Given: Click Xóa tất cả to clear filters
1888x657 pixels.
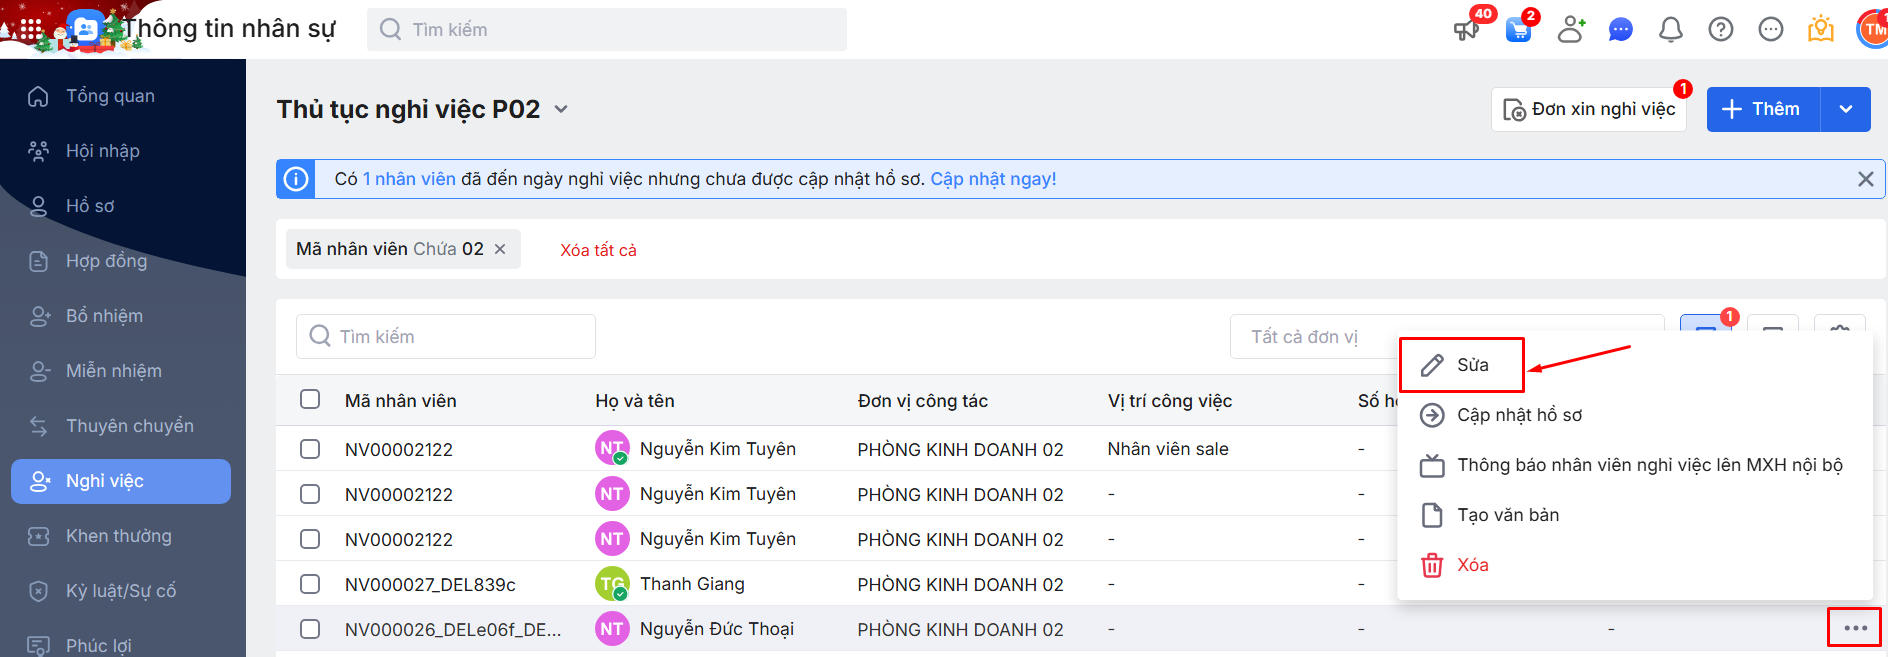Looking at the screenshot, I should point(598,250).
